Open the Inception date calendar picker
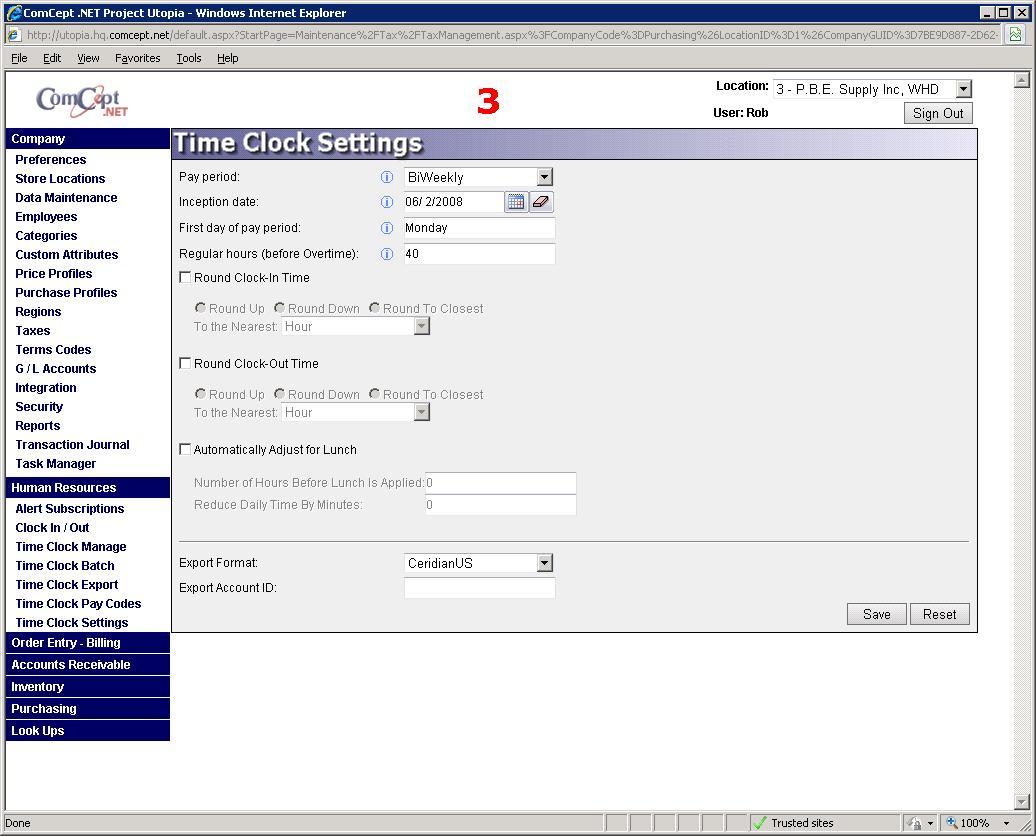1036x836 pixels. point(516,202)
